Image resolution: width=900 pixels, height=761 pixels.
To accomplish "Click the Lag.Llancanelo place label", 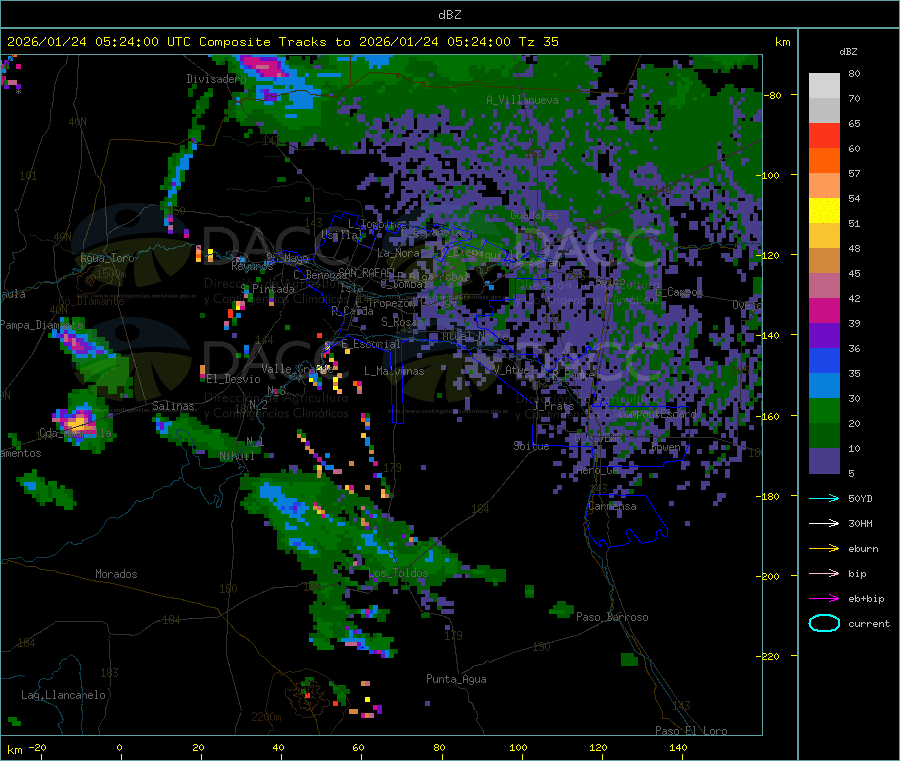I will pos(64,695).
